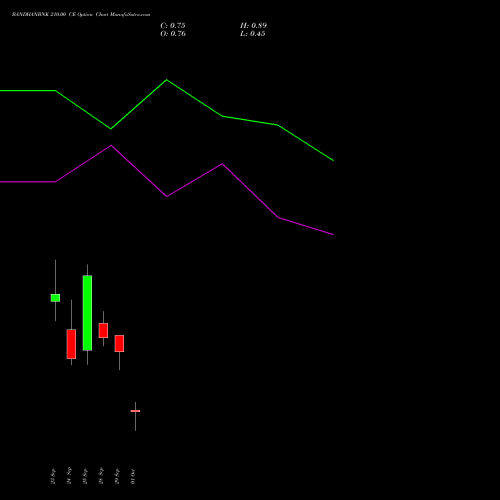Click the highest peak of the purple line

(x=111, y=145)
